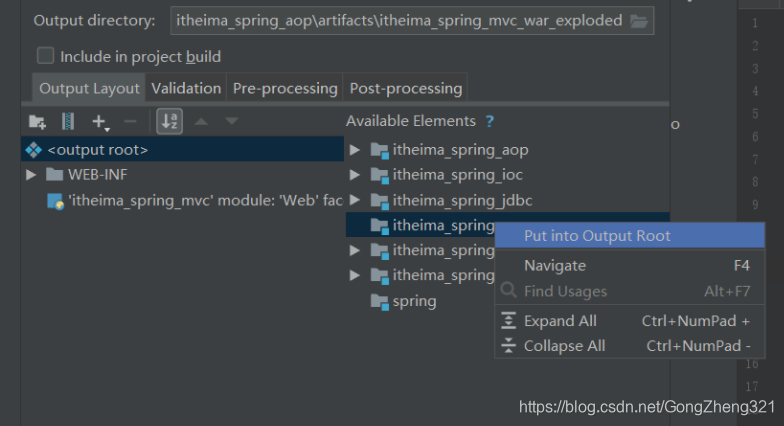The image size is (784, 426).
Task: Expand itheima_spring_aop module in Available Elements
Action: [354, 150]
